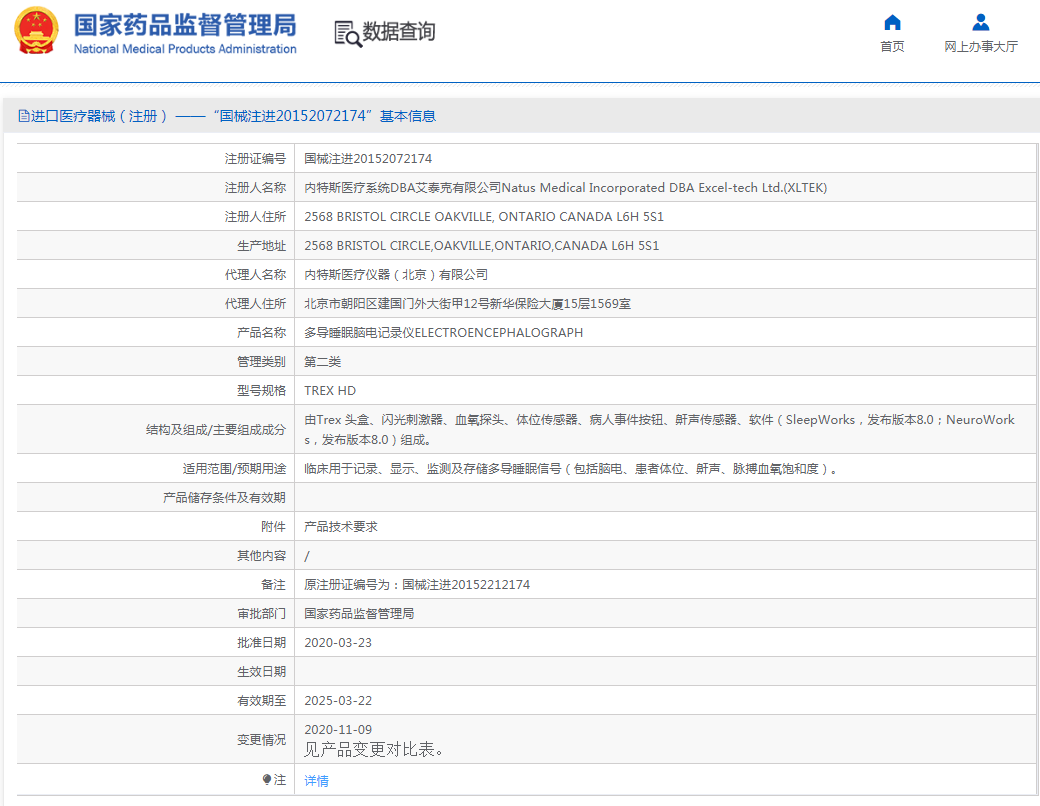Select the blue house 首页 icon
The height and width of the screenshot is (806, 1040).
pos(891,24)
